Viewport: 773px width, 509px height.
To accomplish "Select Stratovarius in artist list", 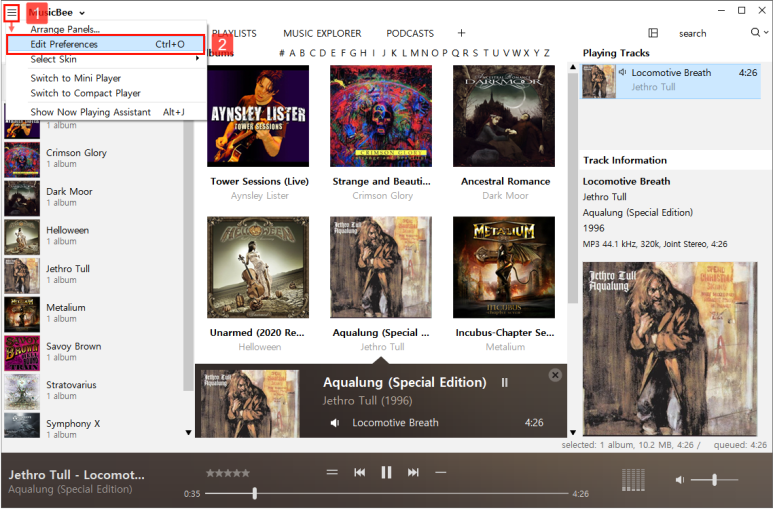I will click(94, 391).
